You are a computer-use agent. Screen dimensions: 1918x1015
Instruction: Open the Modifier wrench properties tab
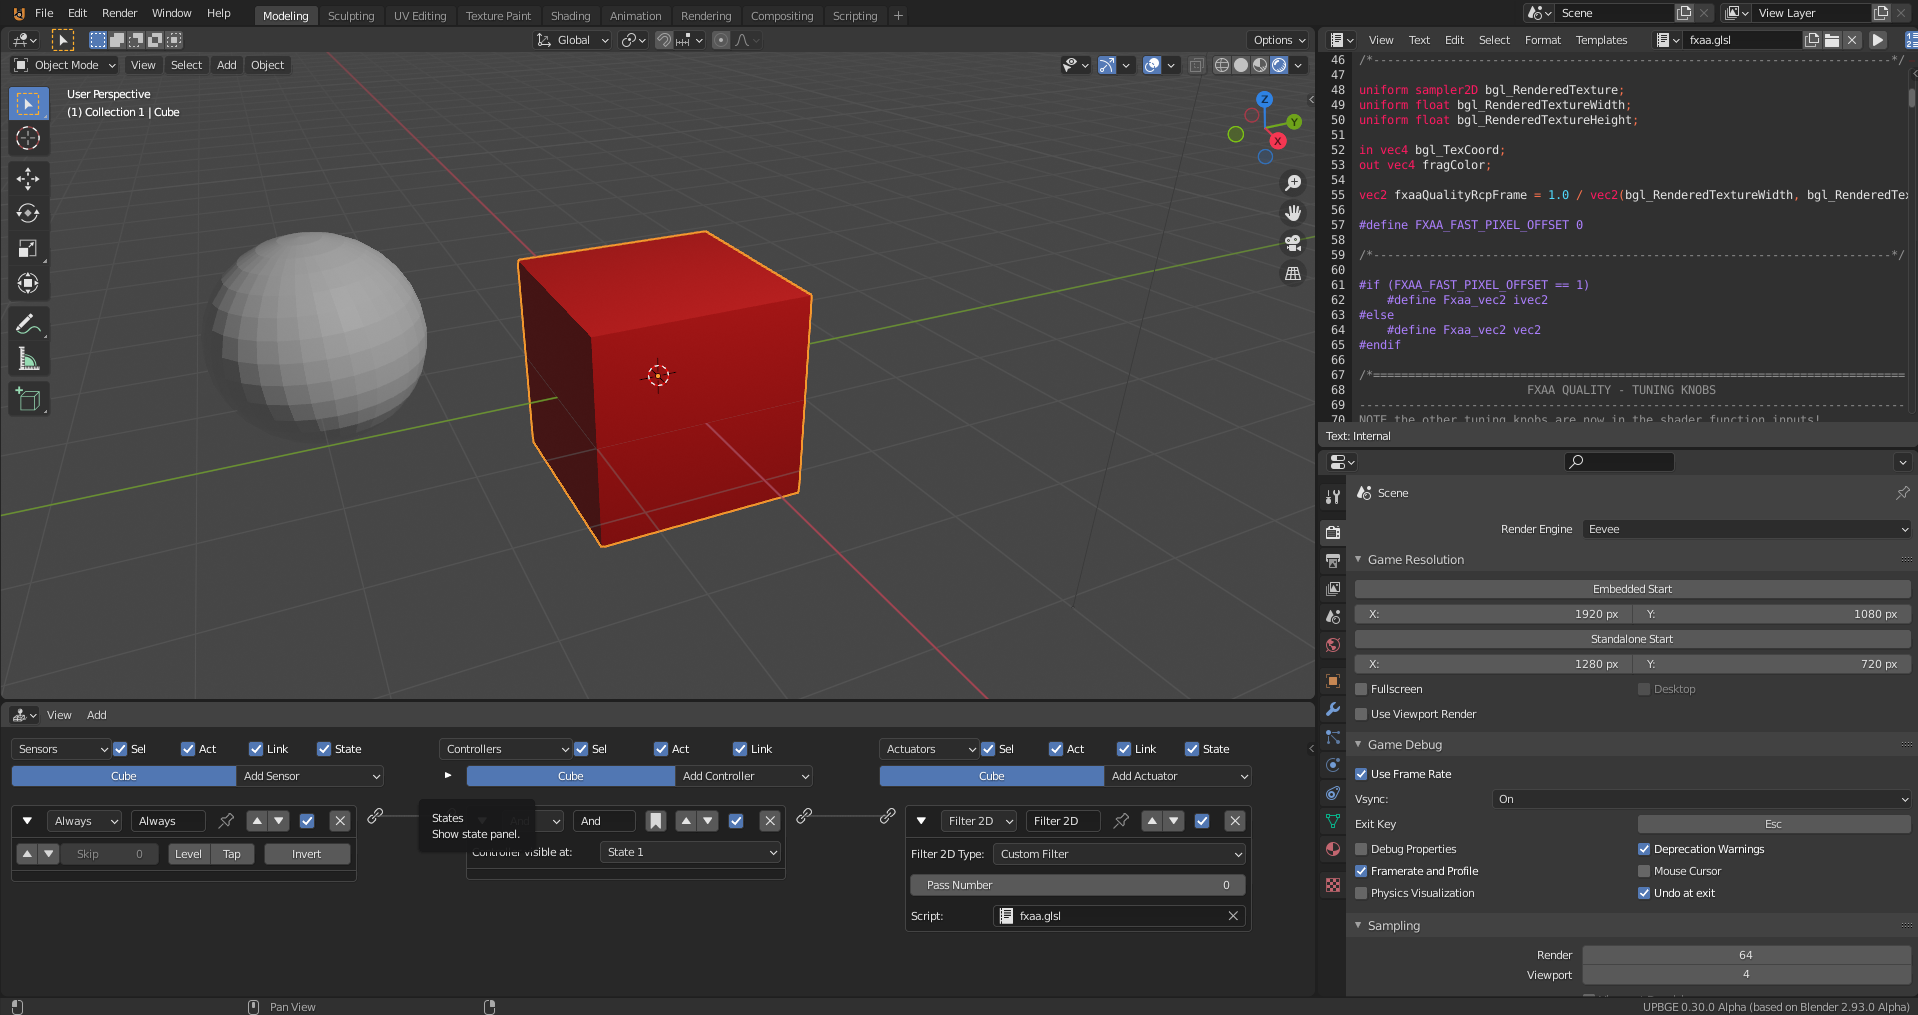pos(1333,709)
